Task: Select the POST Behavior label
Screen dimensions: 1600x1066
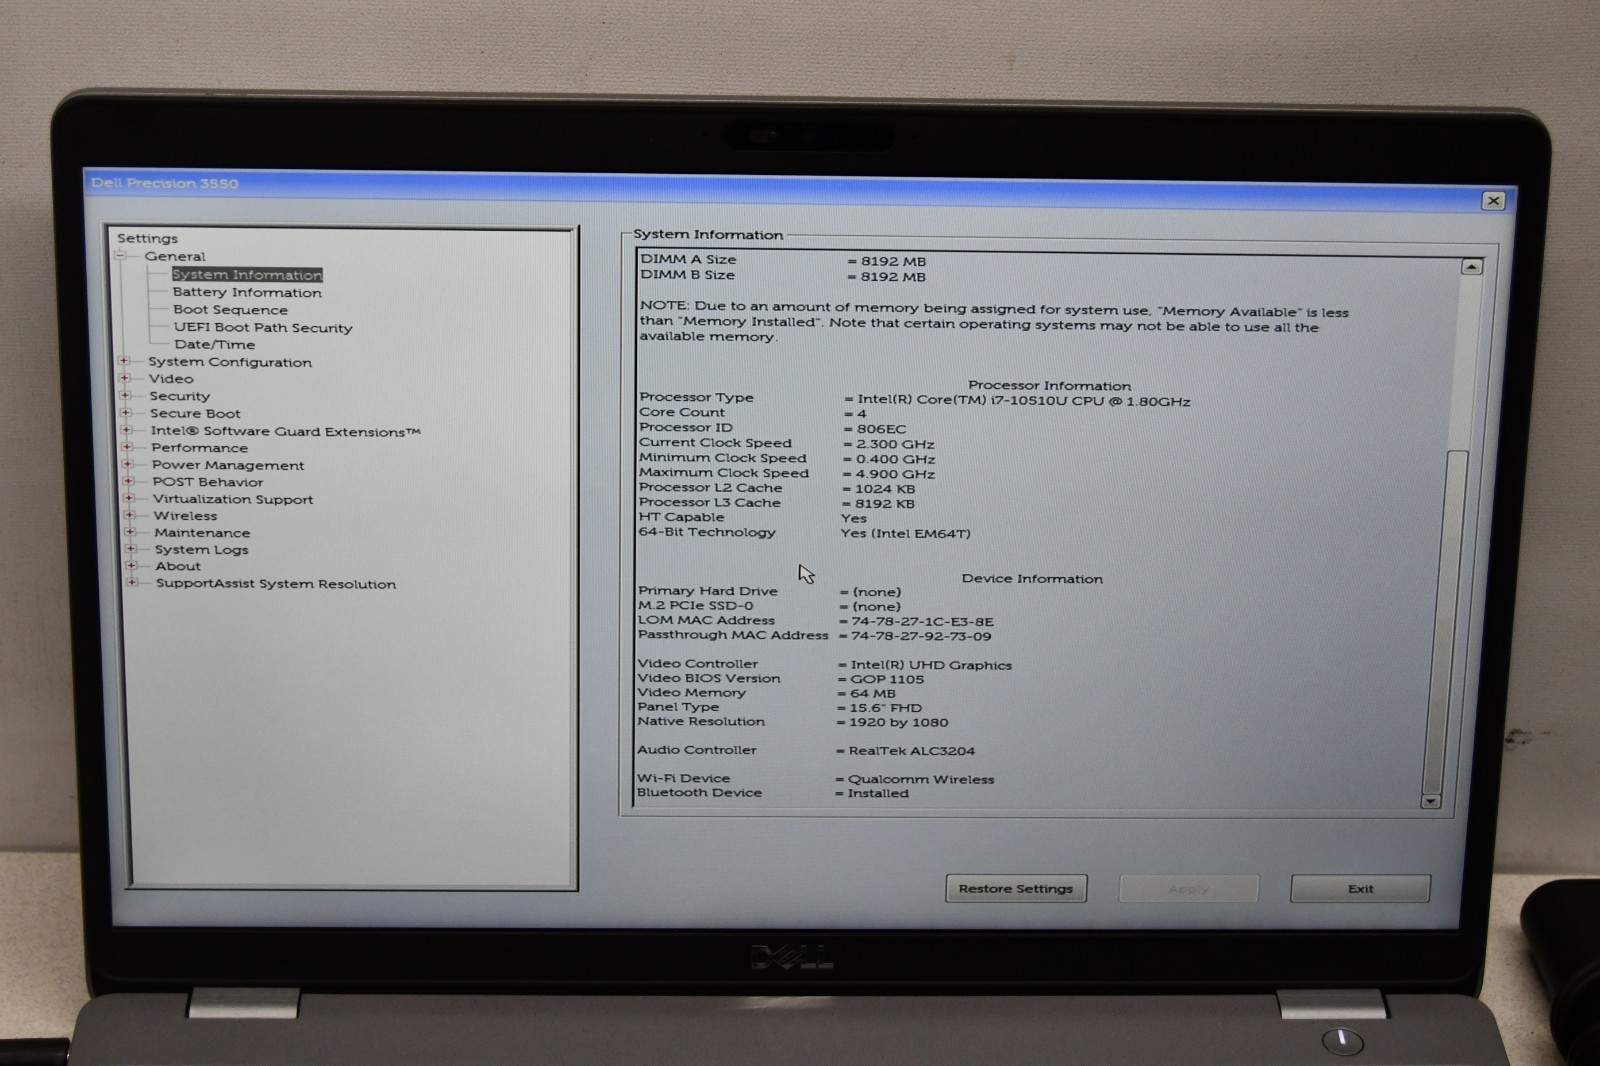Action: pos(207,482)
